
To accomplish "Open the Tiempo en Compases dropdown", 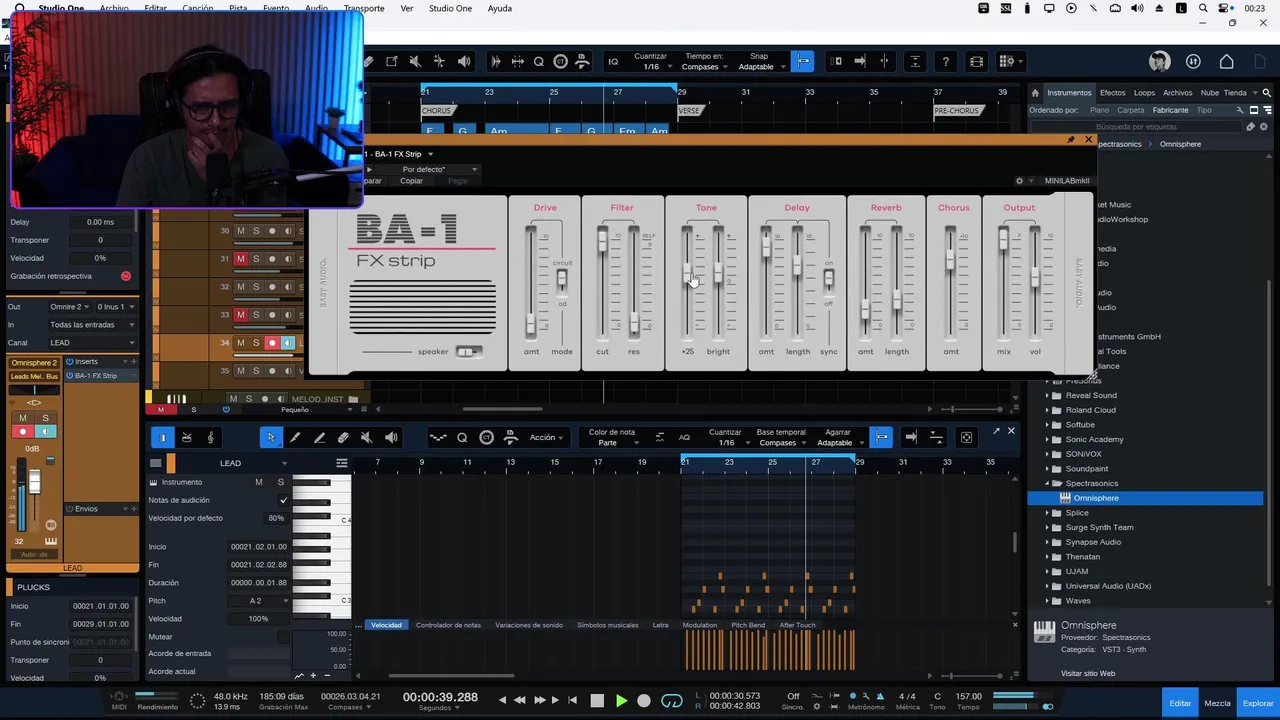I will (x=705, y=67).
